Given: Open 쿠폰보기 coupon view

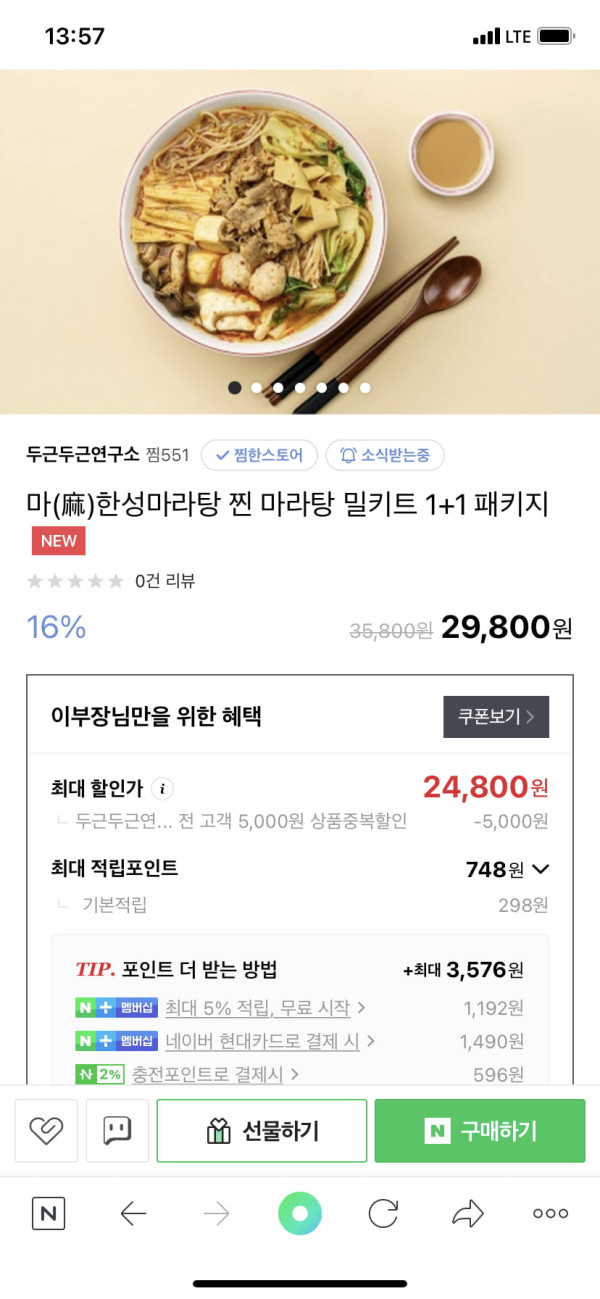Looking at the screenshot, I should coord(496,717).
